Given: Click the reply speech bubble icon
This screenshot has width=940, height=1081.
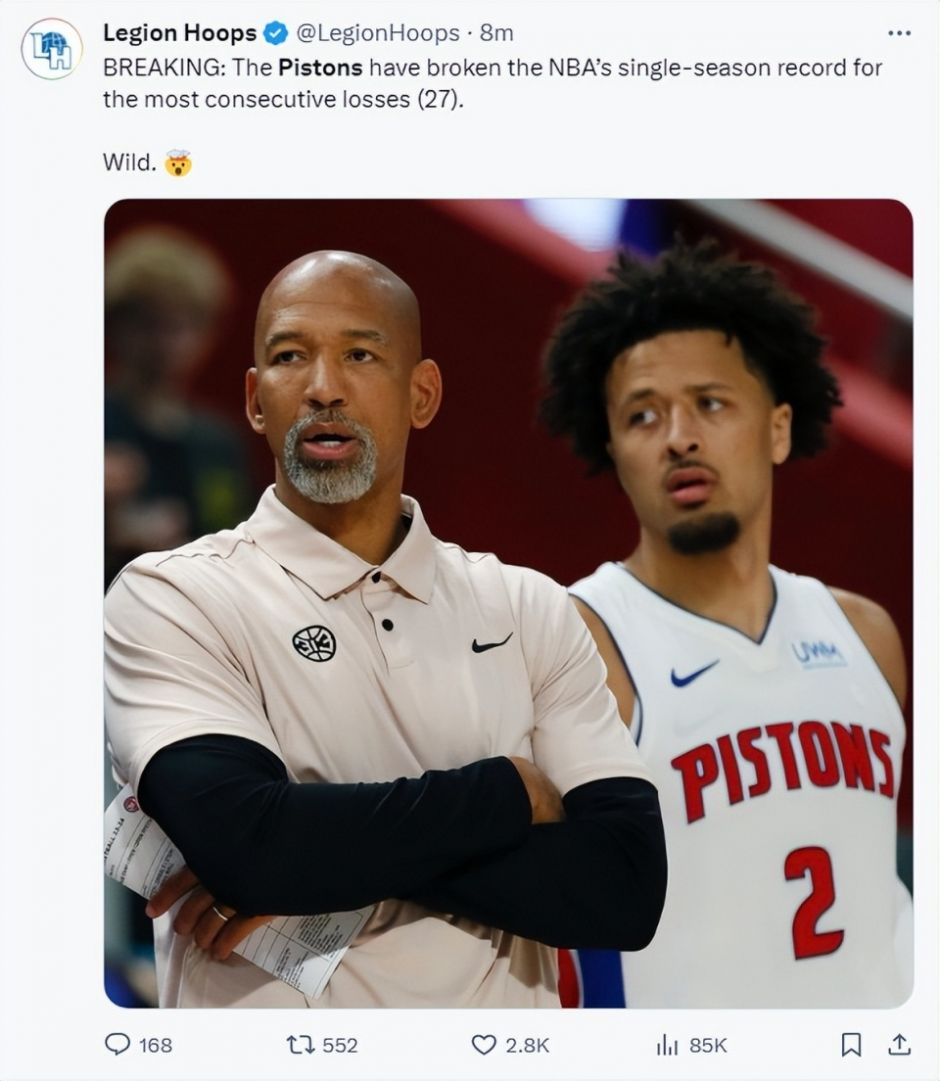Looking at the screenshot, I should pos(118,1044).
